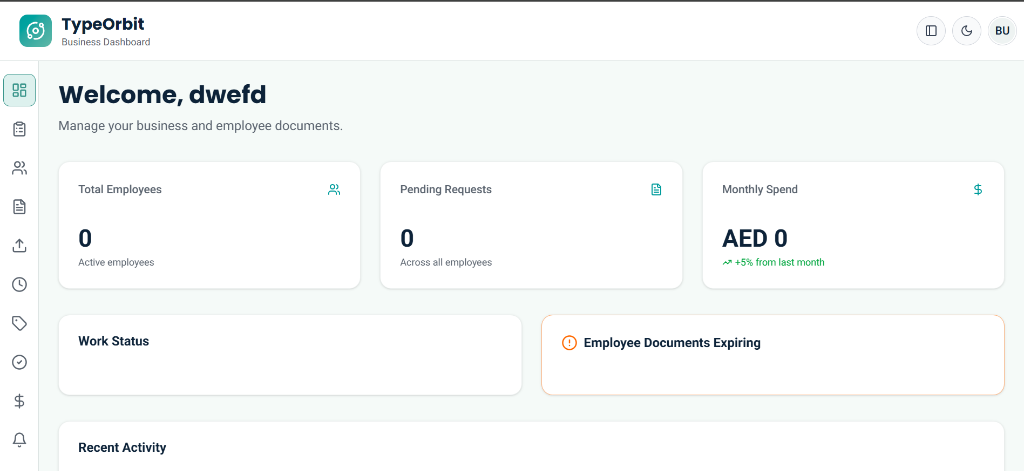The image size is (1024, 471).
Task: Toggle dark mode with moon button
Action: click(x=966, y=31)
